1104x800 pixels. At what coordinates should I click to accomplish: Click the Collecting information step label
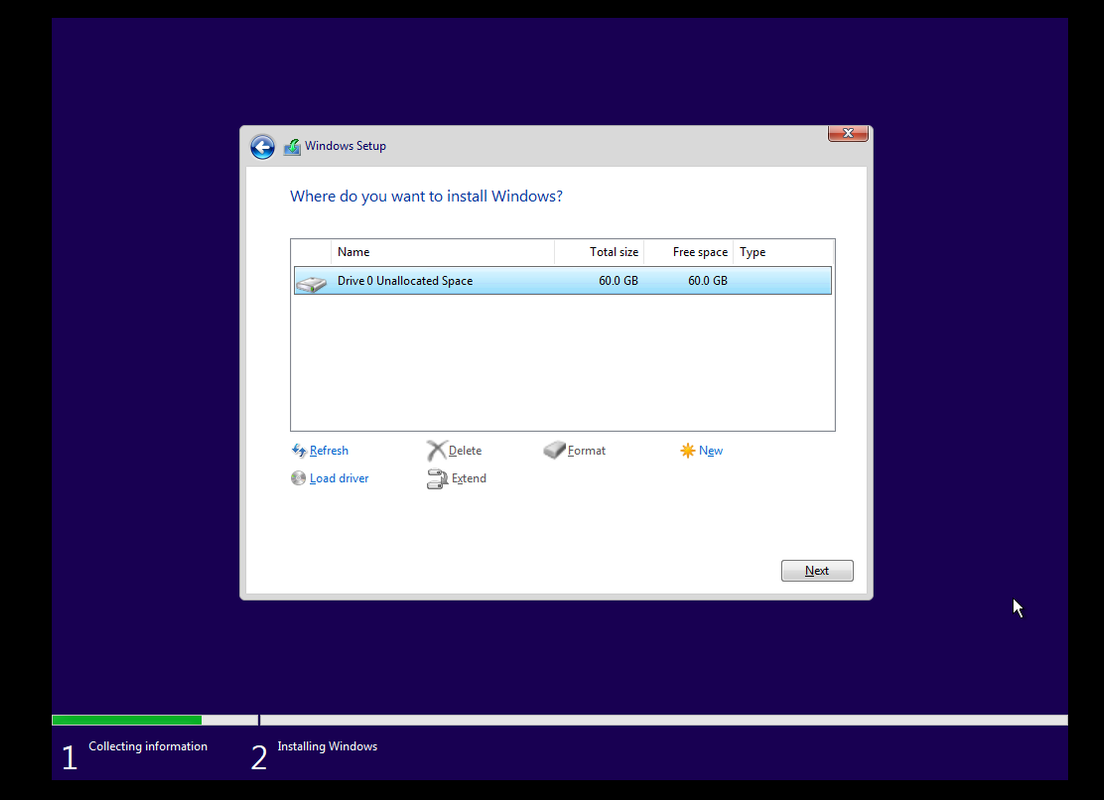[x=148, y=746]
